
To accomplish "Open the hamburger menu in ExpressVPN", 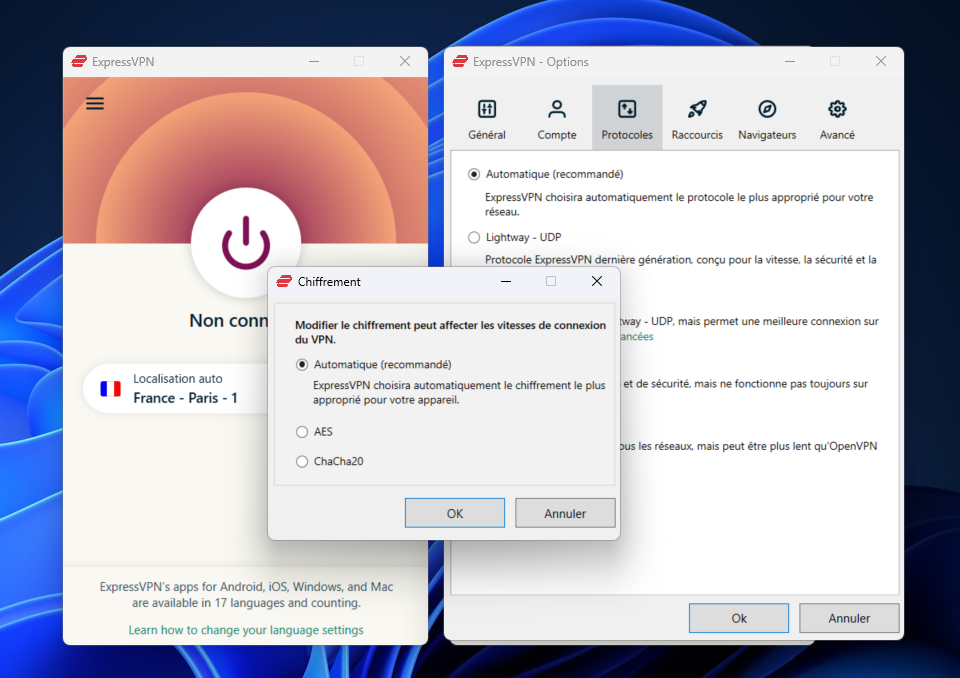I will click(95, 104).
